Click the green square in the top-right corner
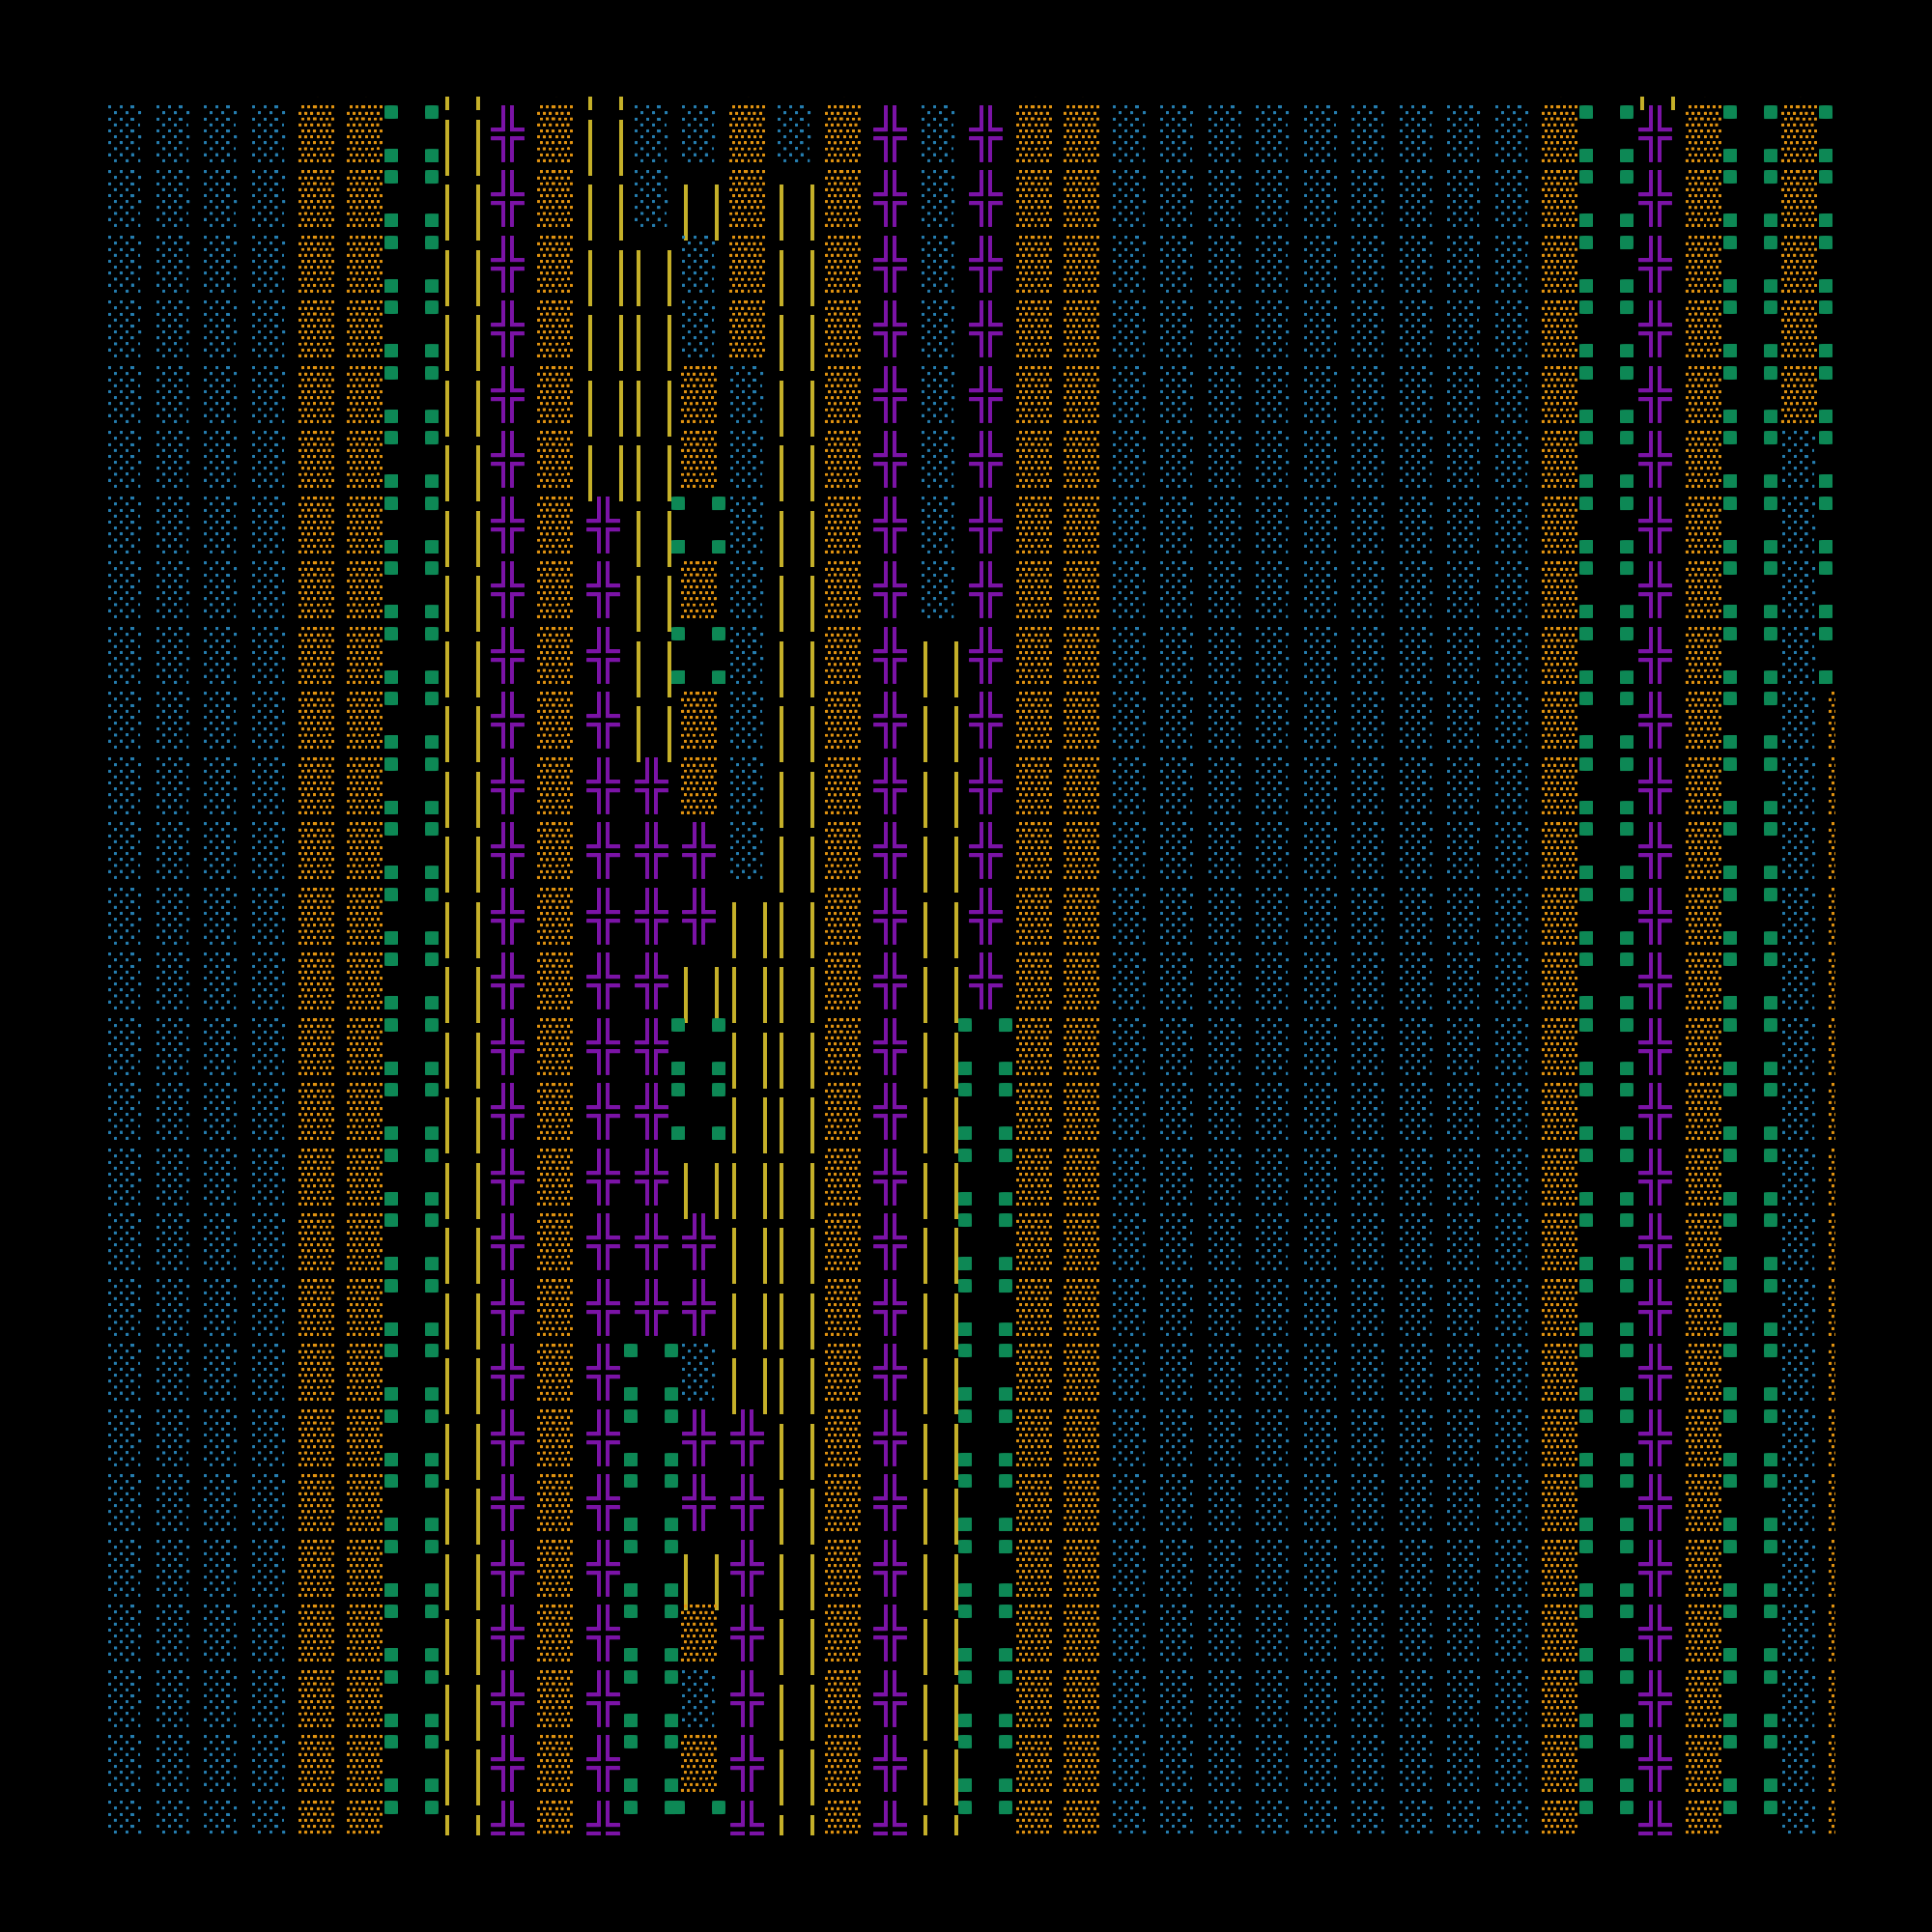Screen dimensions: 1932x1932 pyautogui.click(x=1825, y=112)
